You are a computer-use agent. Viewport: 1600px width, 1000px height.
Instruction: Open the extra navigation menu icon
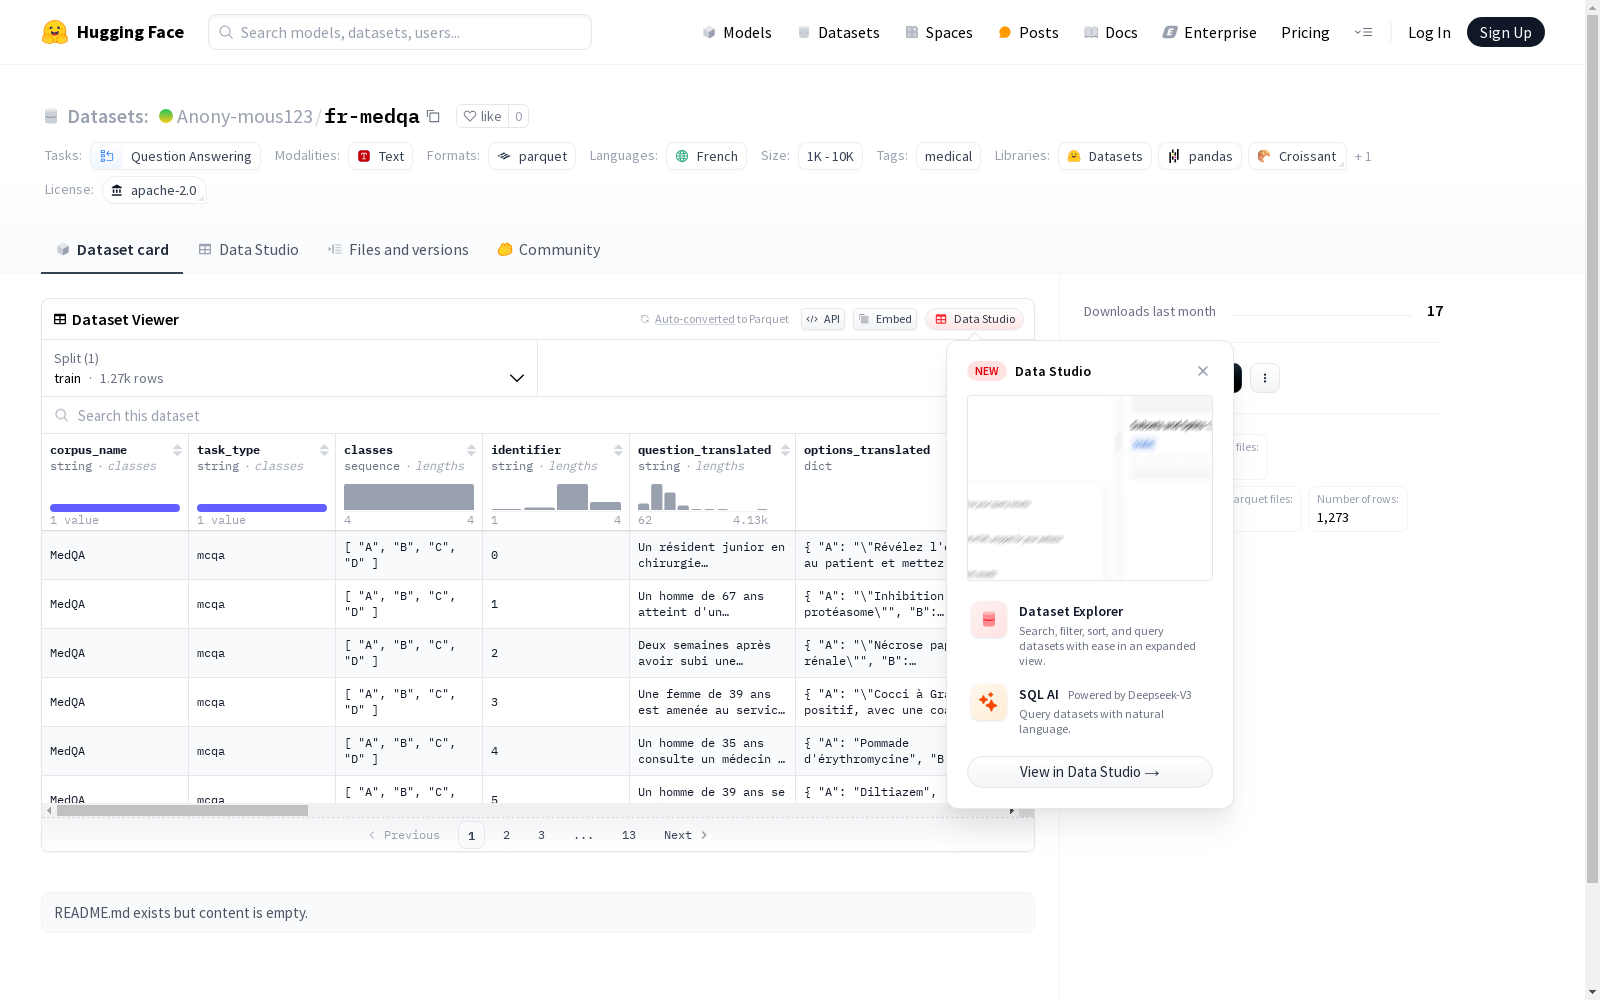point(1363,32)
